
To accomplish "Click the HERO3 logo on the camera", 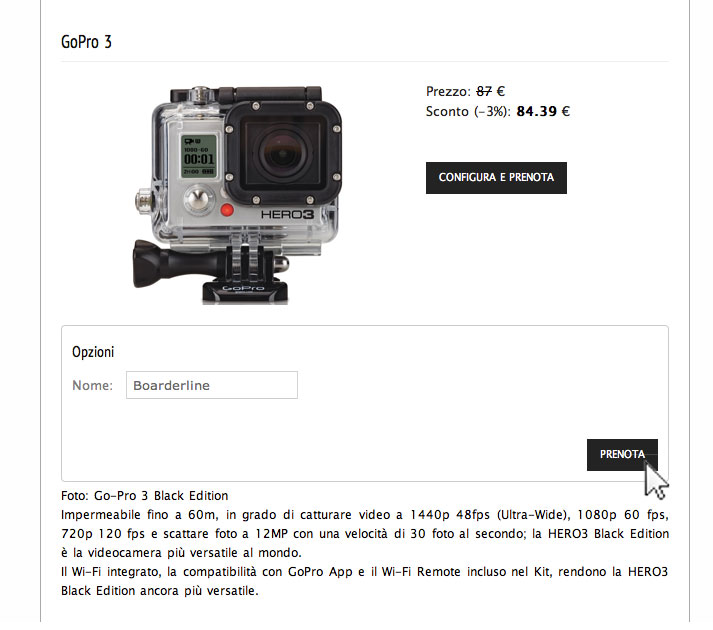I will pos(287,214).
